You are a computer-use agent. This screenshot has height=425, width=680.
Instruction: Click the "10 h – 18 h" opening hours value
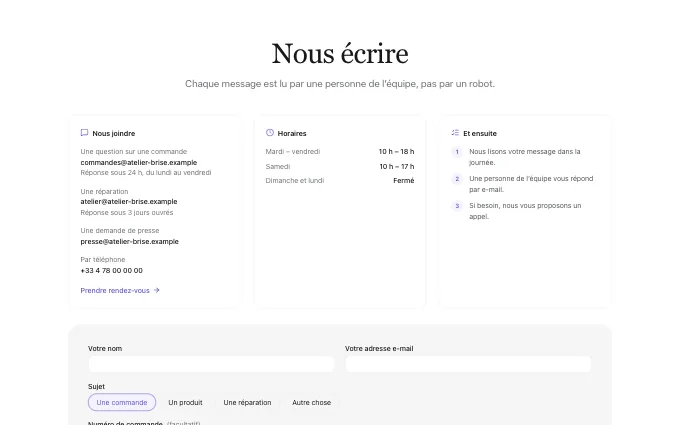396,152
